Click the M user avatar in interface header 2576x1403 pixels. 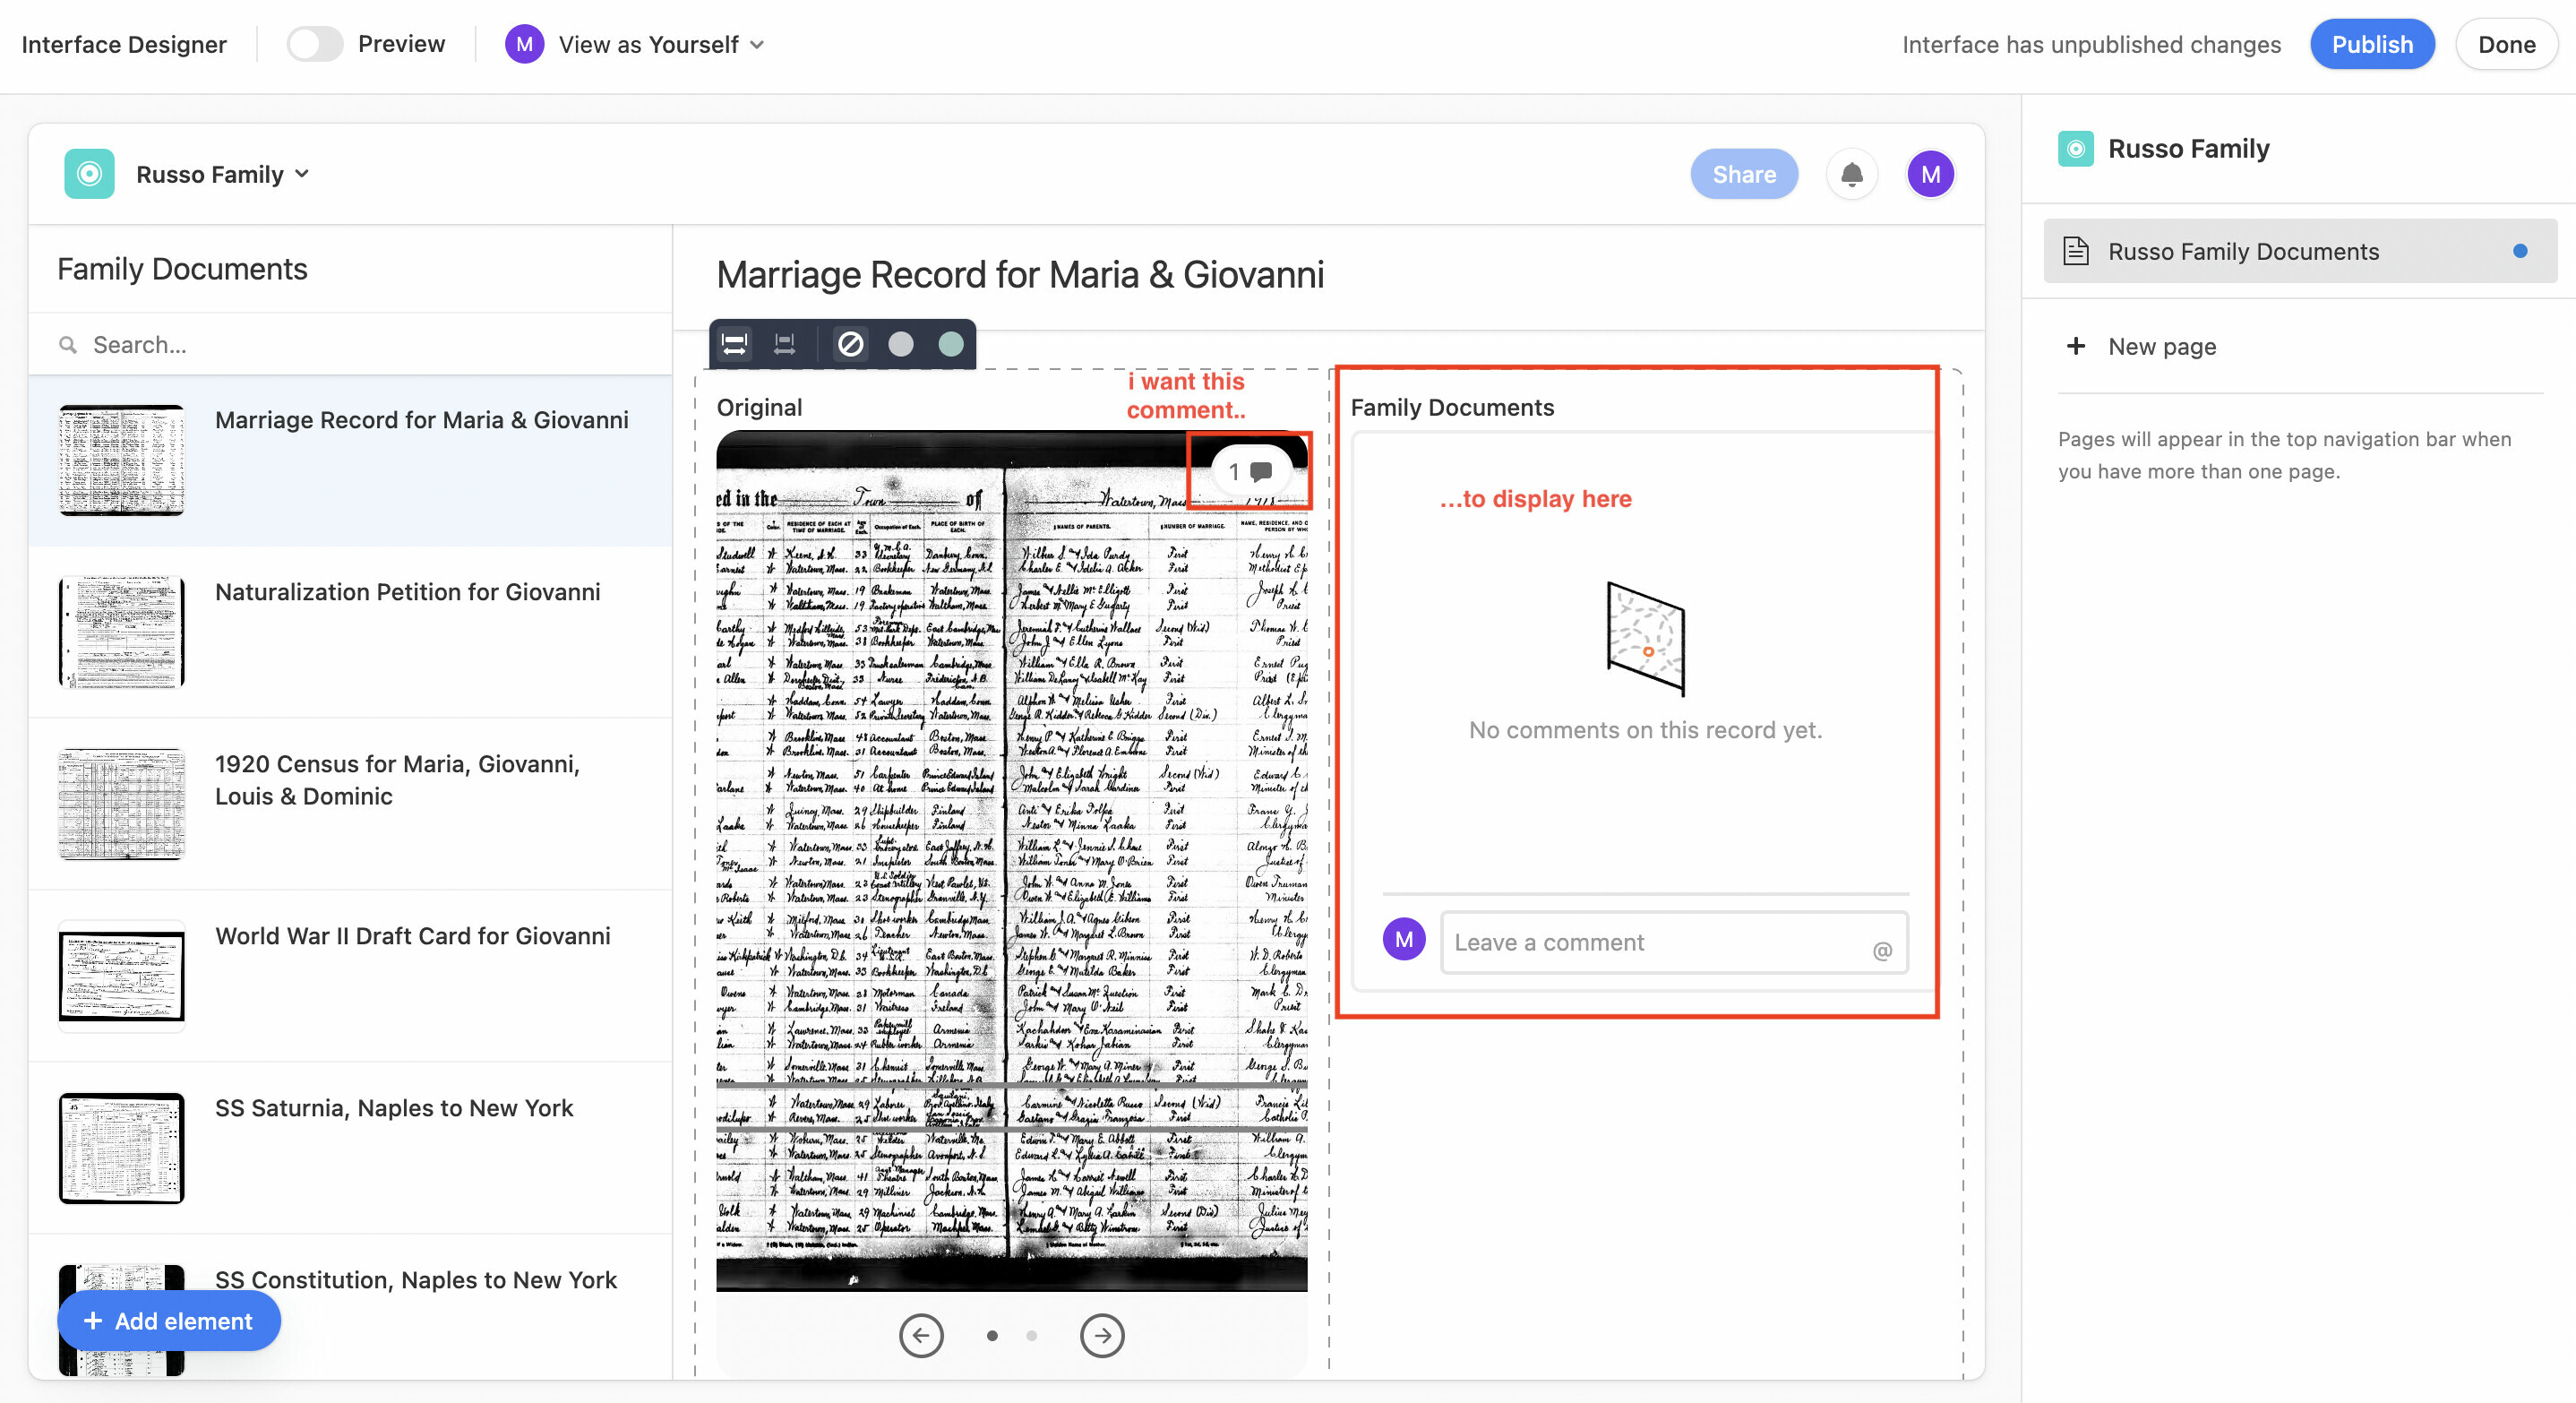[1930, 174]
